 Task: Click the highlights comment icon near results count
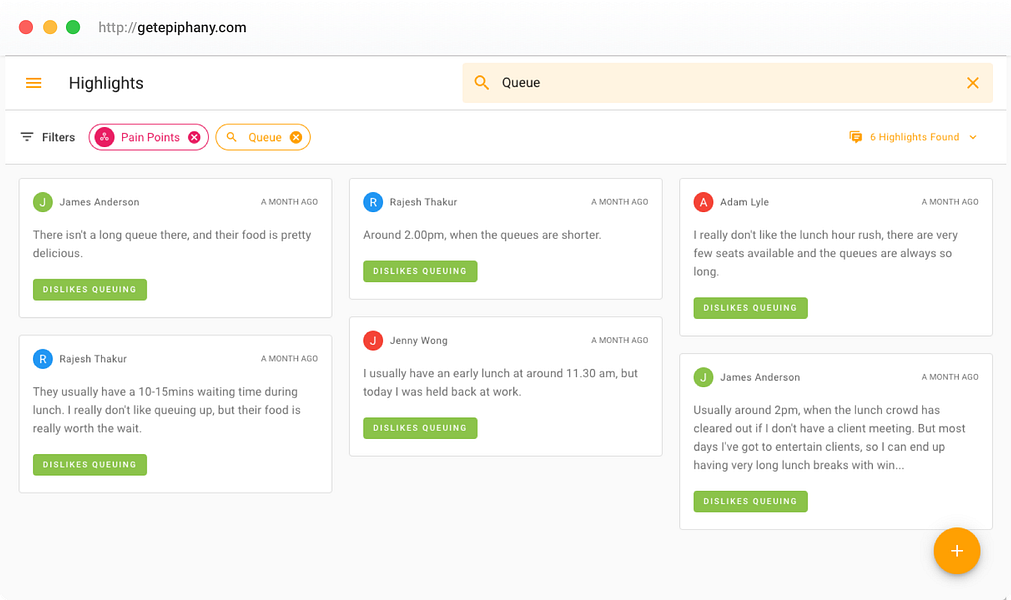click(x=856, y=137)
